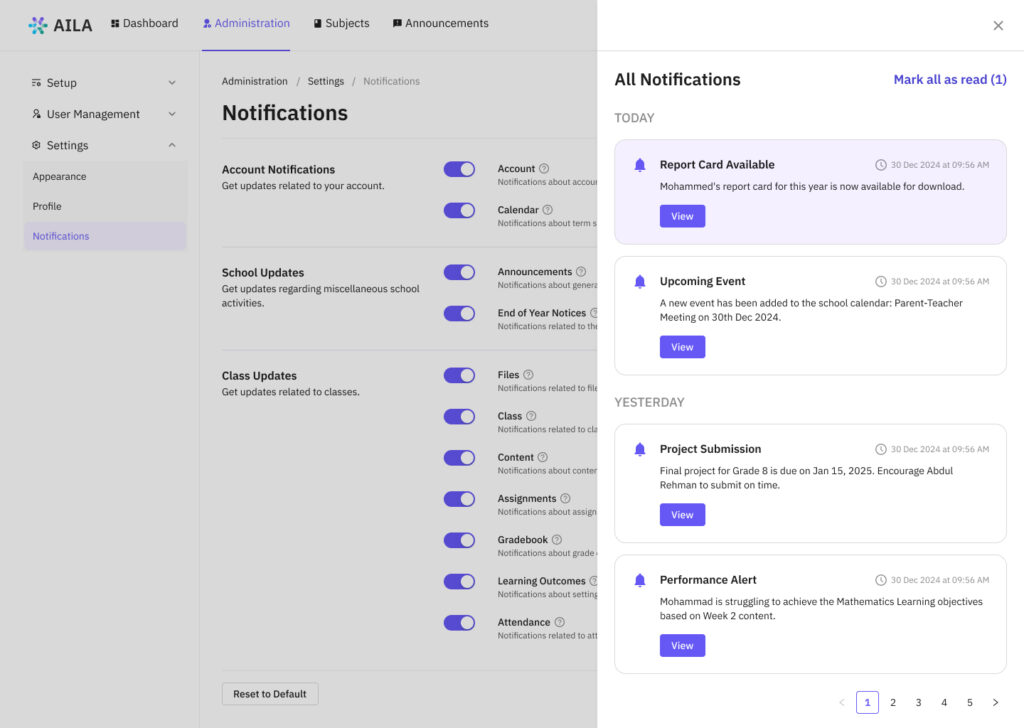Screen dimensions: 1024x728
Task: Expand the Setup sidebar section
Action: [x=104, y=83]
